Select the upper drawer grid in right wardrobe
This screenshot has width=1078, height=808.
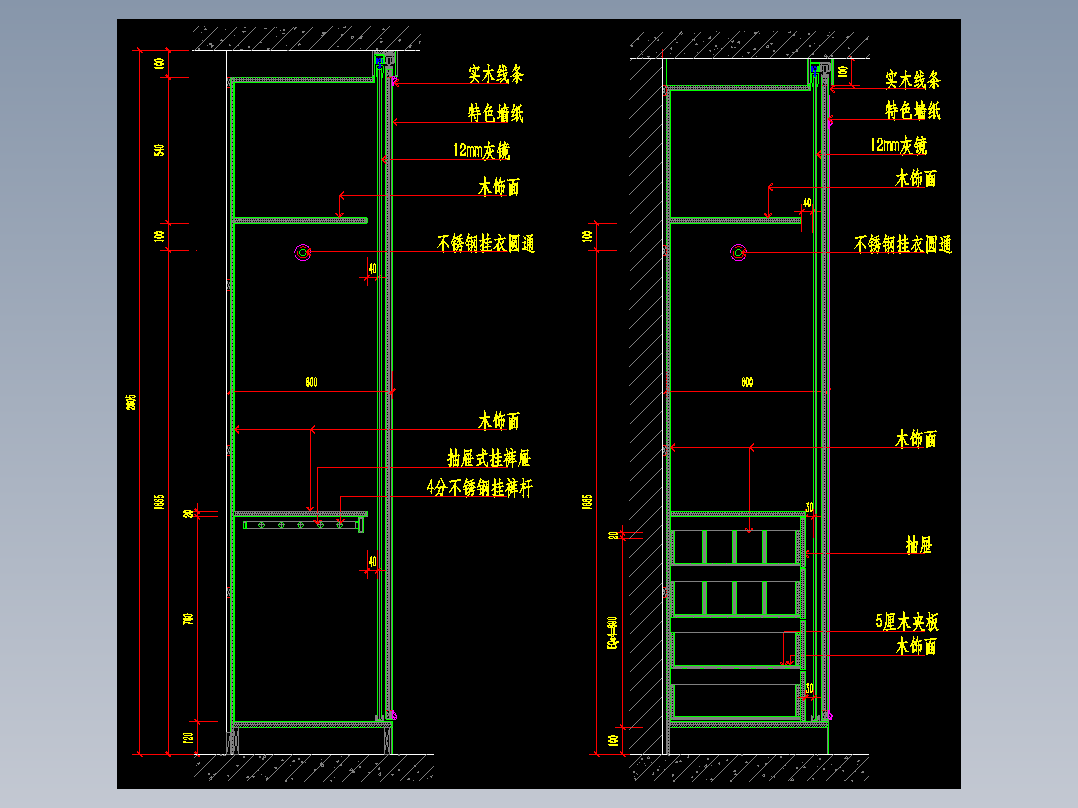click(x=735, y=547)
